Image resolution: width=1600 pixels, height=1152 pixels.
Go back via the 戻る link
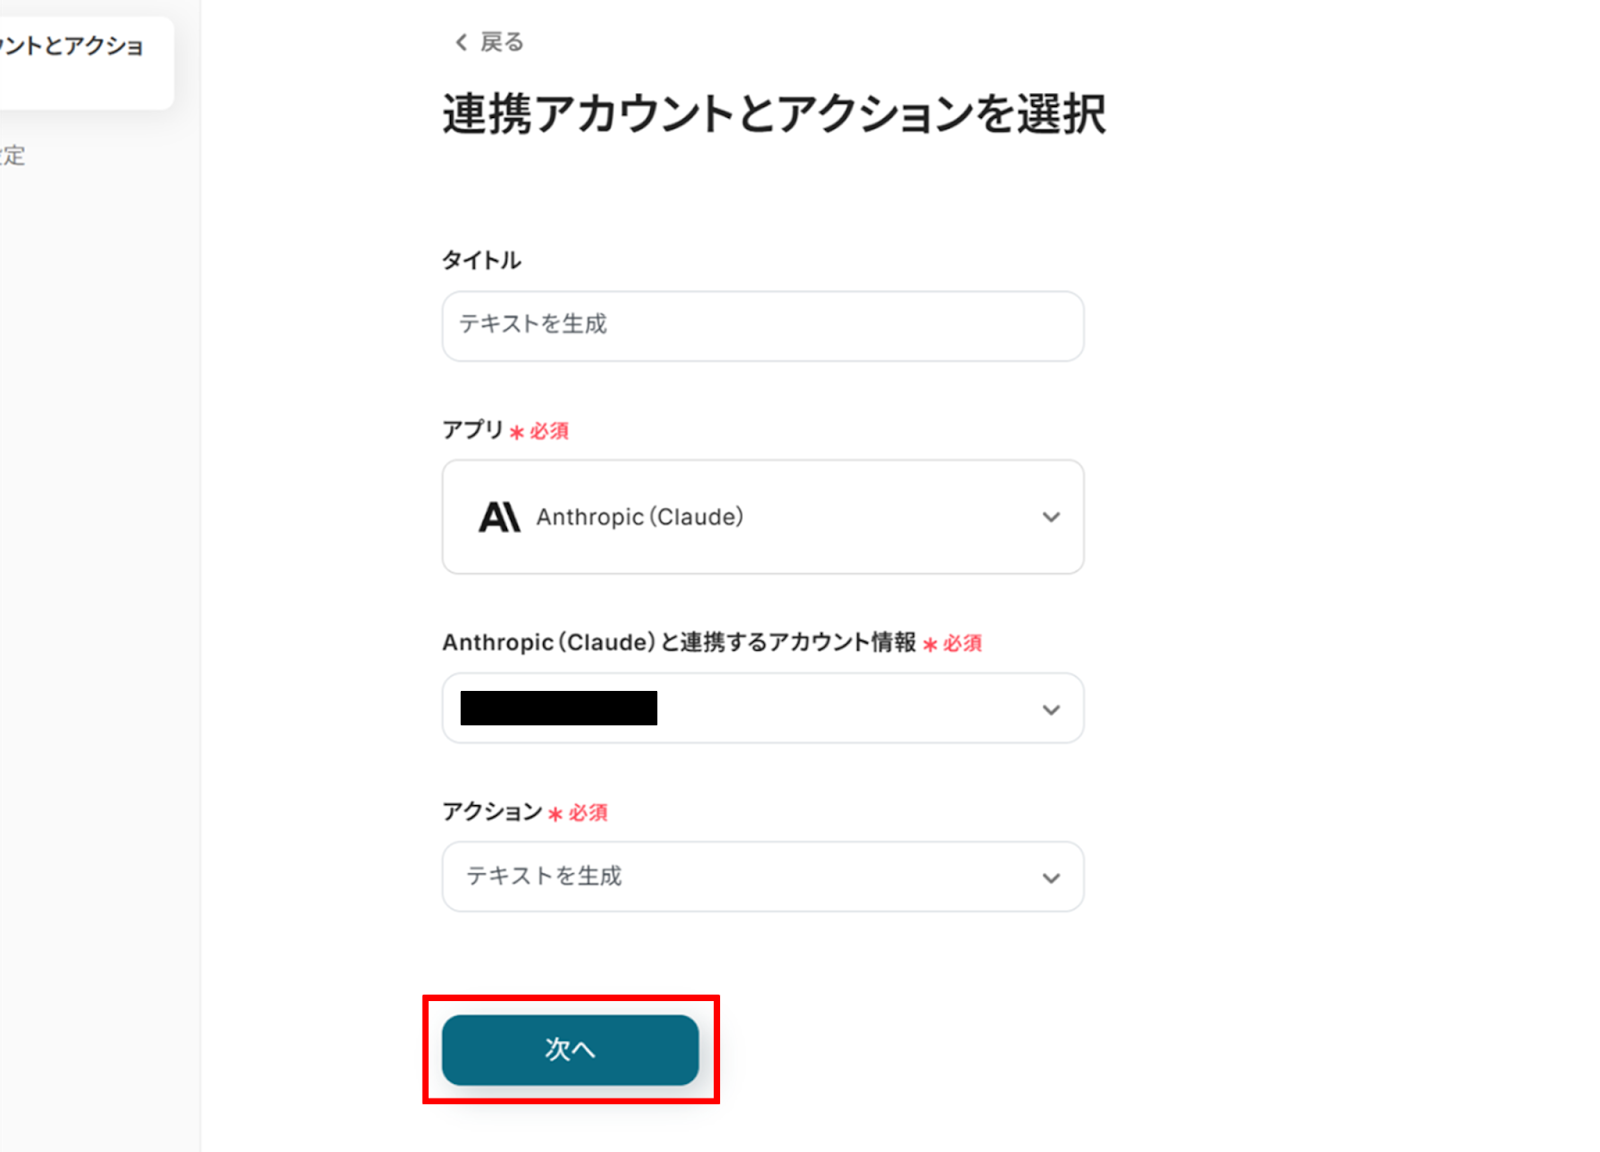pyautogui.click(x=501, y=42)
